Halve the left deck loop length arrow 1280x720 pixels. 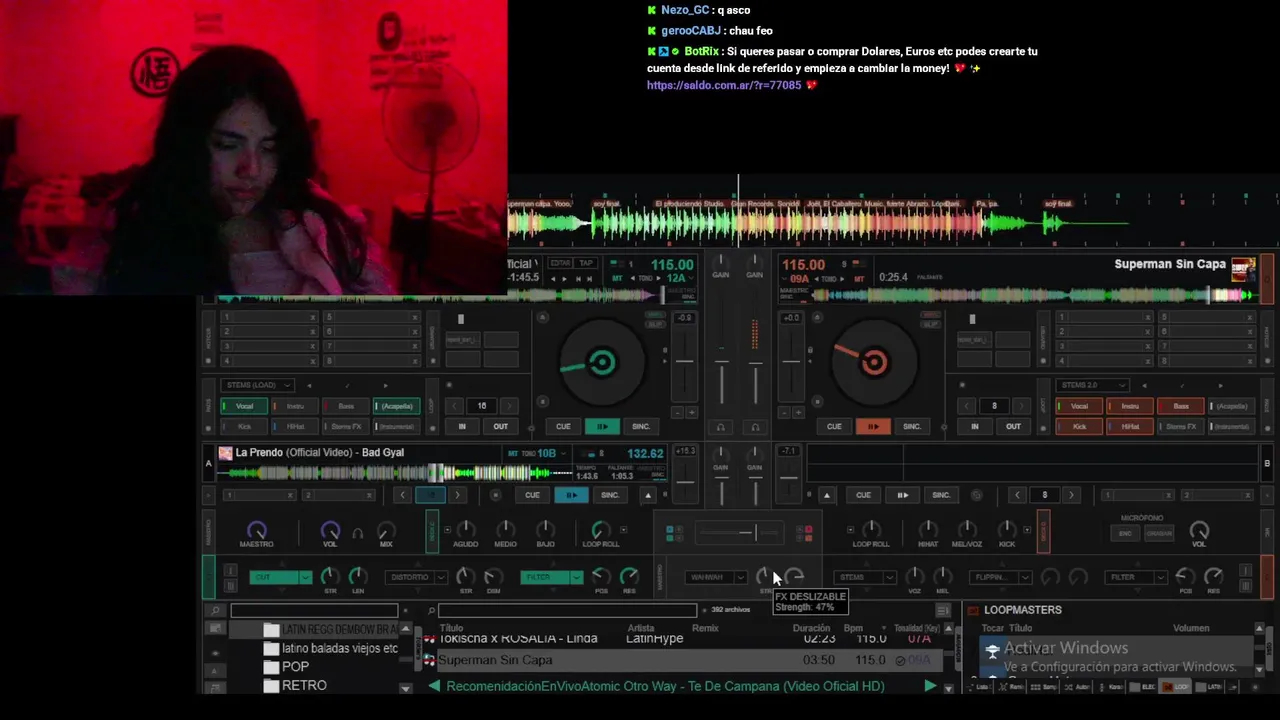click(456, 406)
